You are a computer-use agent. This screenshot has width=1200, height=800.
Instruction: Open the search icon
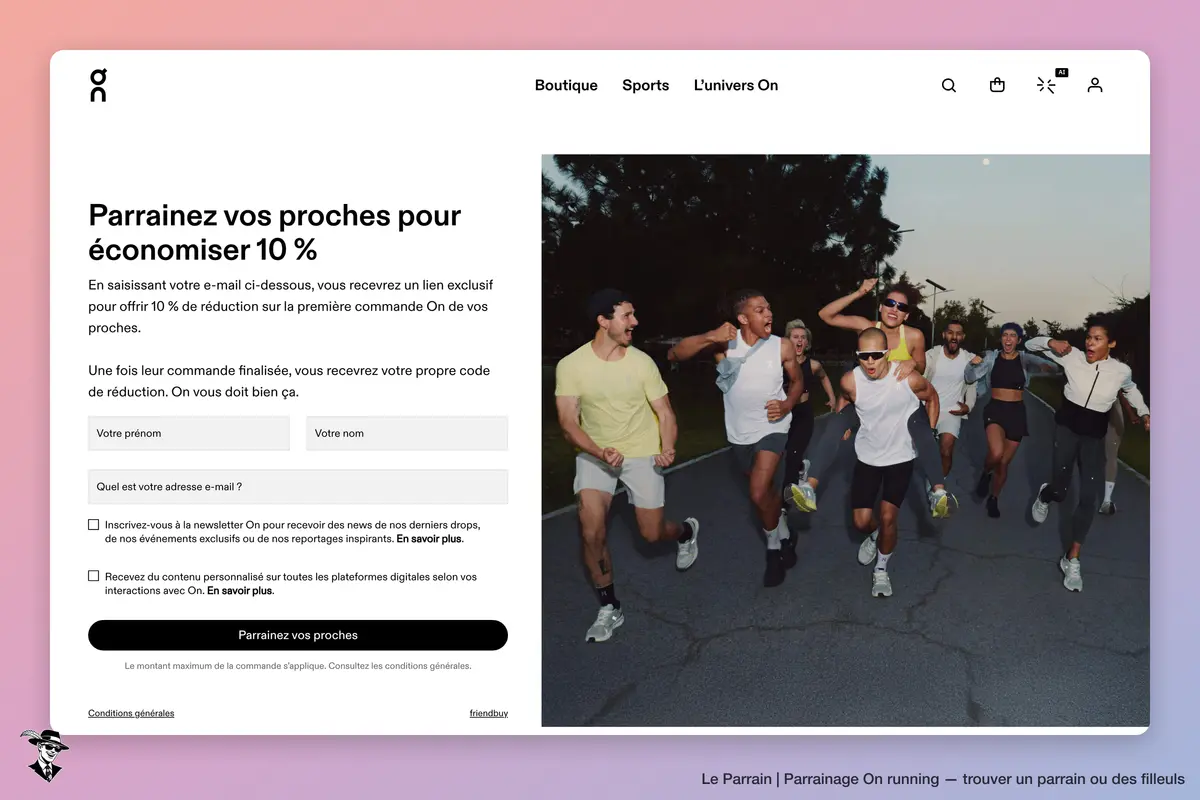949,85
